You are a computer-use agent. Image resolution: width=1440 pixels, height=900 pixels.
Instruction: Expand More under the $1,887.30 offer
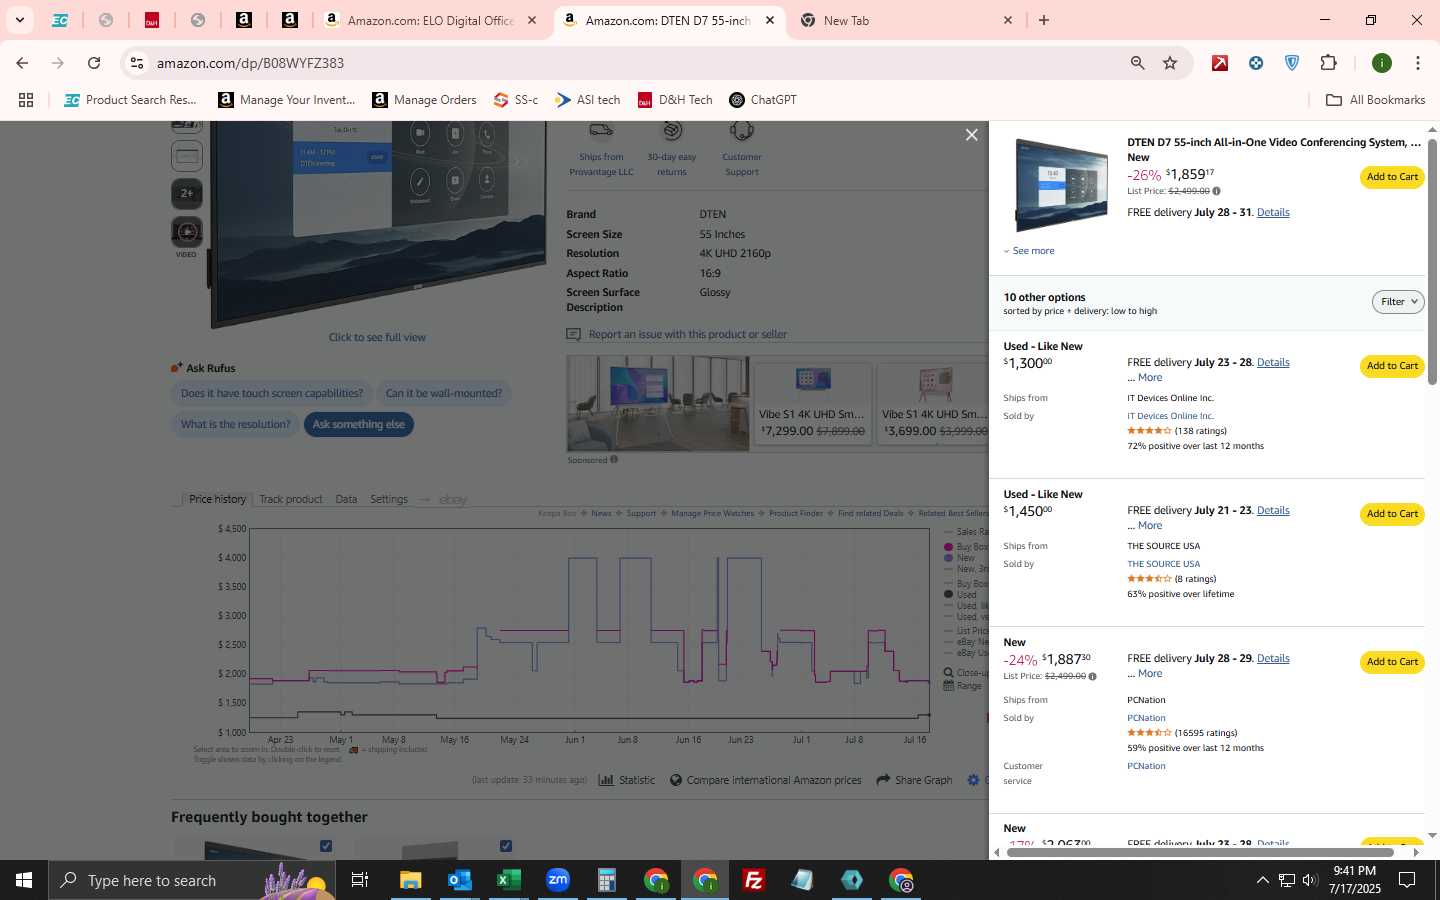click(x=1150, y=674)
